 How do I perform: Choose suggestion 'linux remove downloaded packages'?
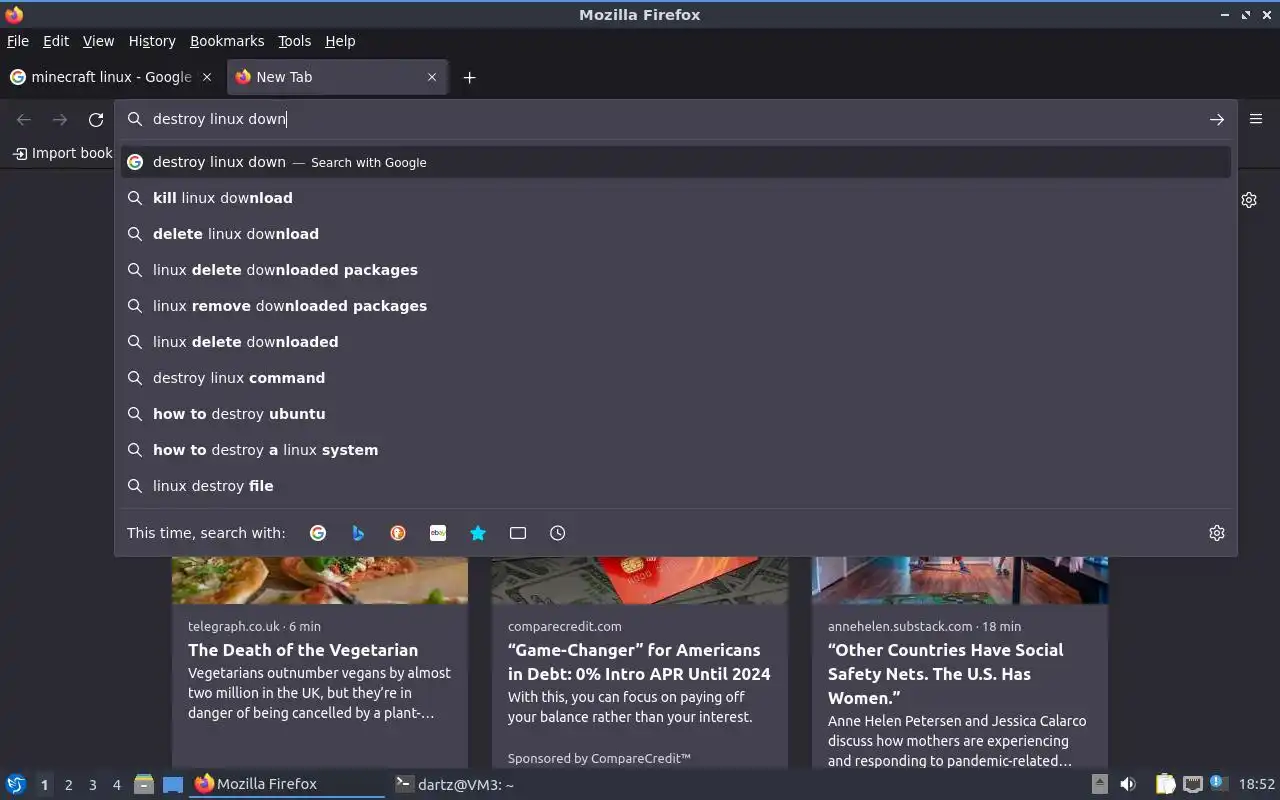[x=675, y=306]
